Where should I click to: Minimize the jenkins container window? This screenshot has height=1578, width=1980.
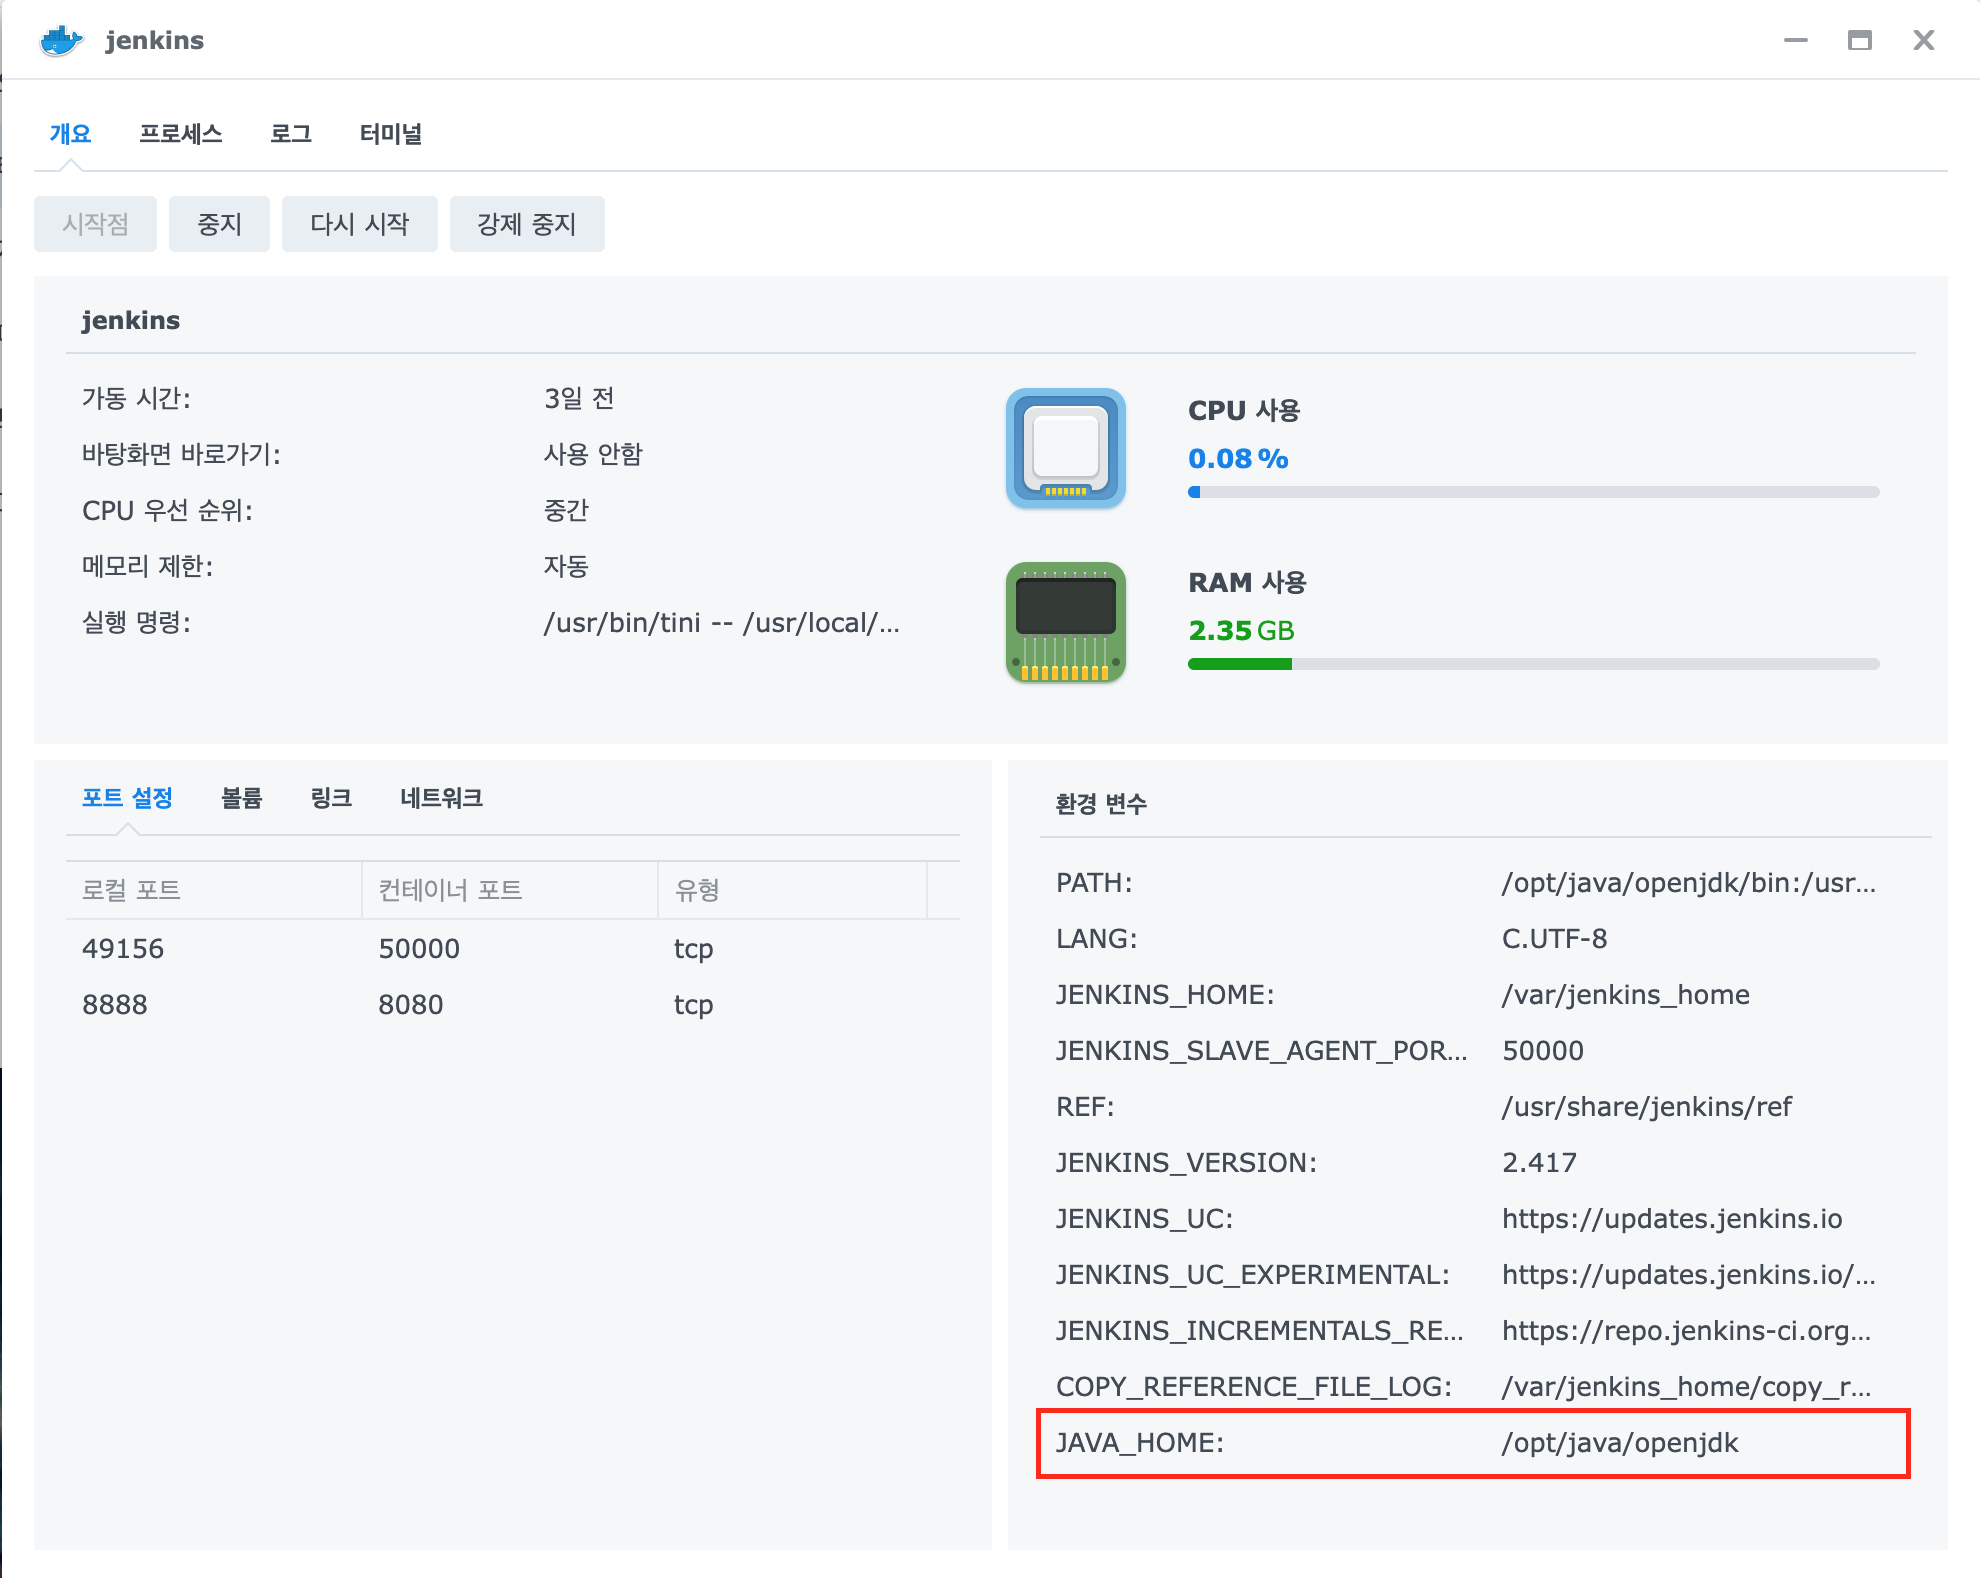pos(1795,41)
